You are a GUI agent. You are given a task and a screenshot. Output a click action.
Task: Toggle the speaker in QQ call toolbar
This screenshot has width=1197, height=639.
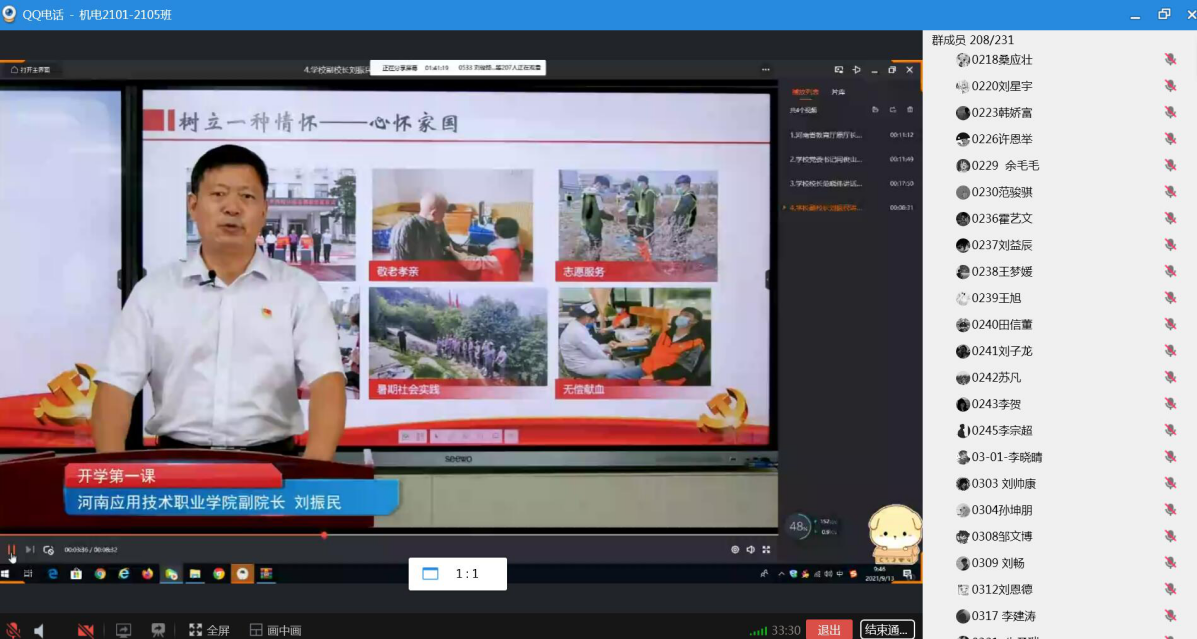[x=39, y=630]
